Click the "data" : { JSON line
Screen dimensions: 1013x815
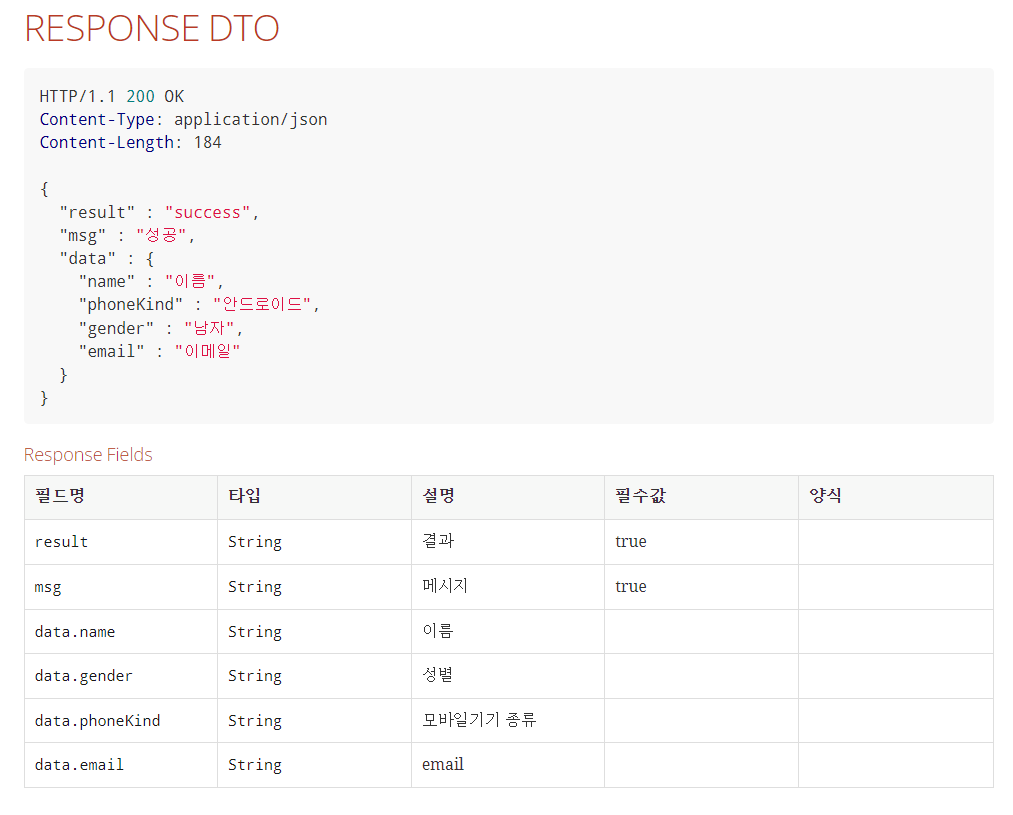[107, 259]
